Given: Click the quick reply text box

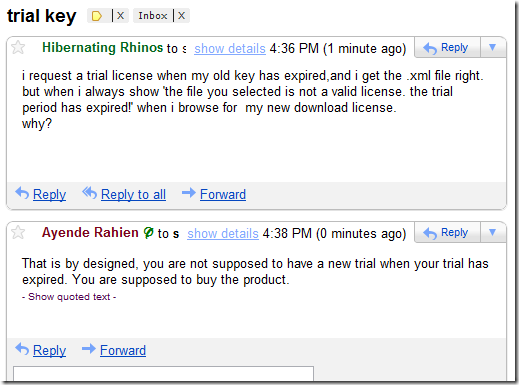Looking at the screenshot, I should (x=163, y=374).
